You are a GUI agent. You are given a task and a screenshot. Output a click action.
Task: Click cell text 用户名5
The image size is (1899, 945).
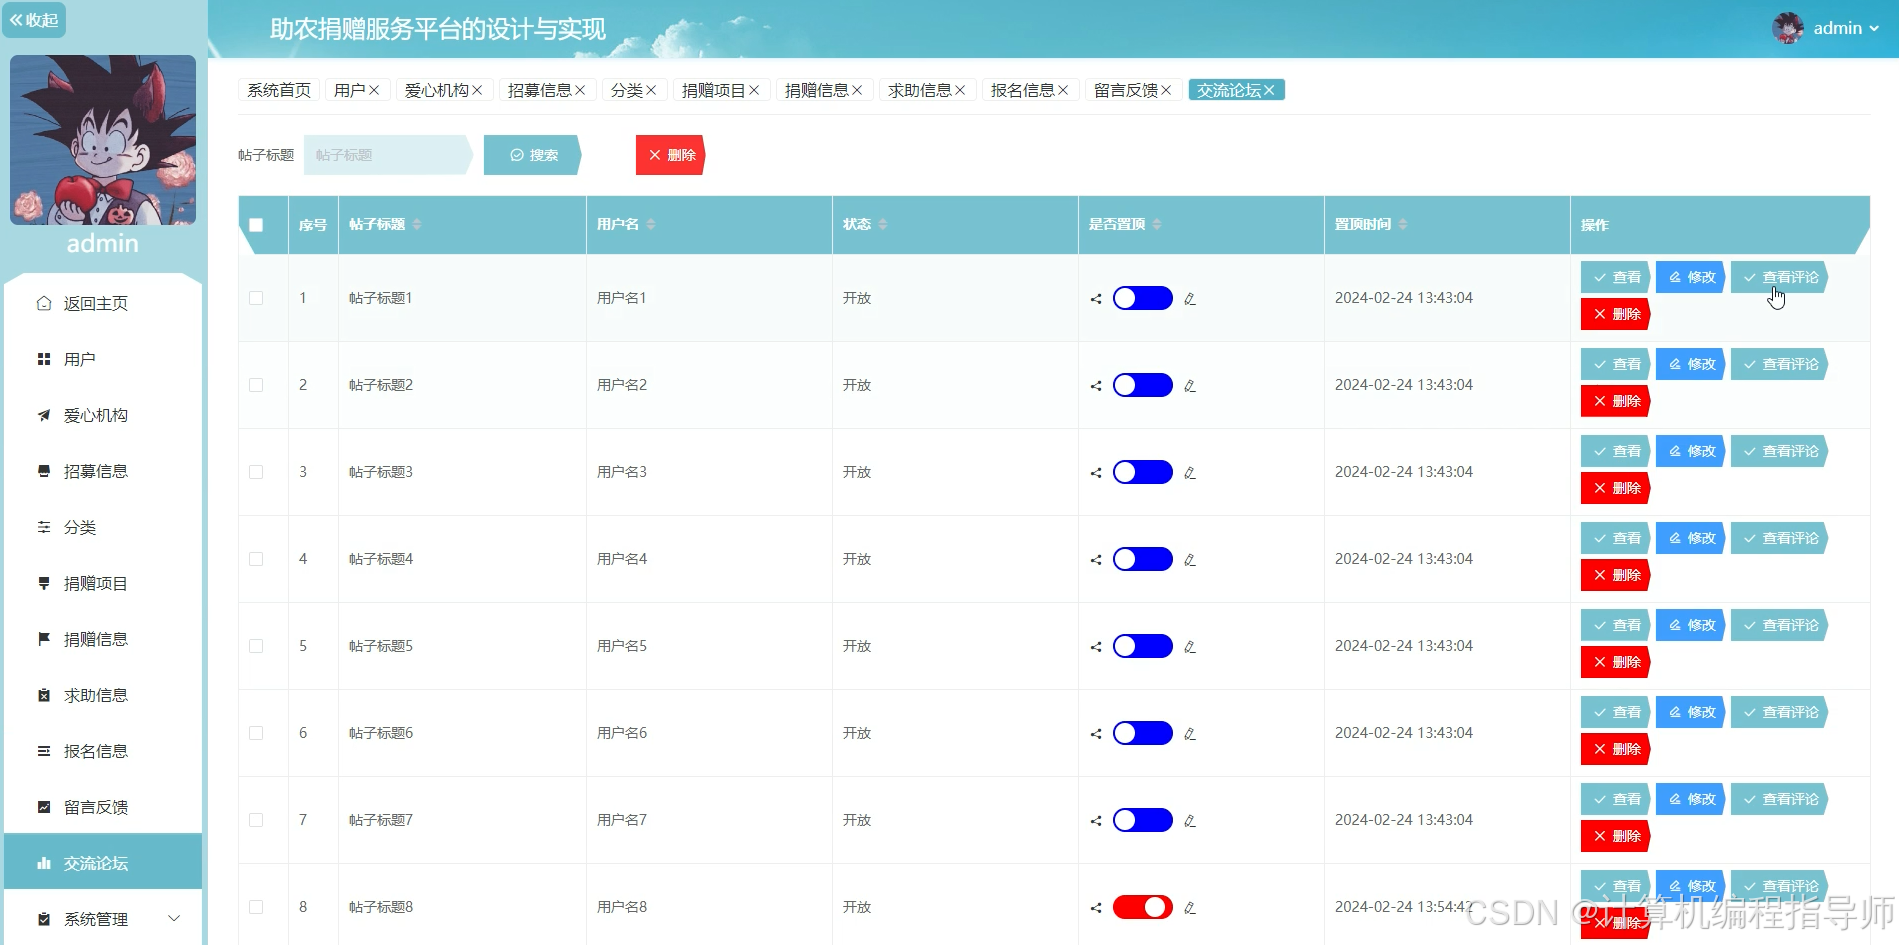coord(622,646)
